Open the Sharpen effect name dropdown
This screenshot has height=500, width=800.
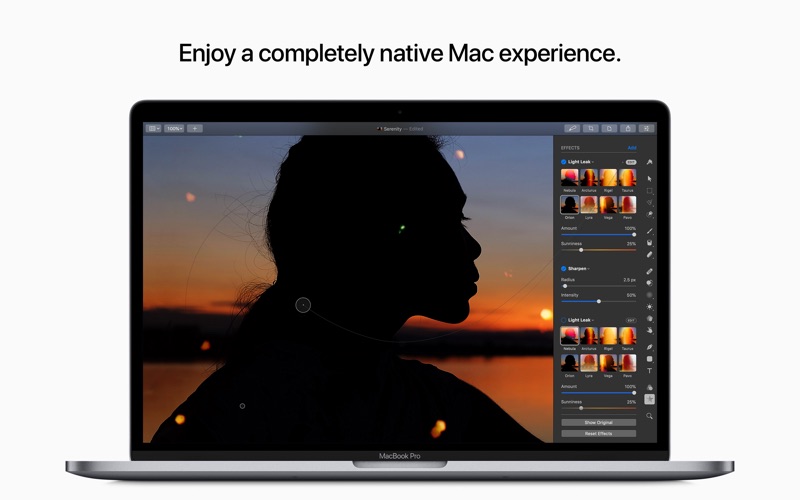pos(579,268)
